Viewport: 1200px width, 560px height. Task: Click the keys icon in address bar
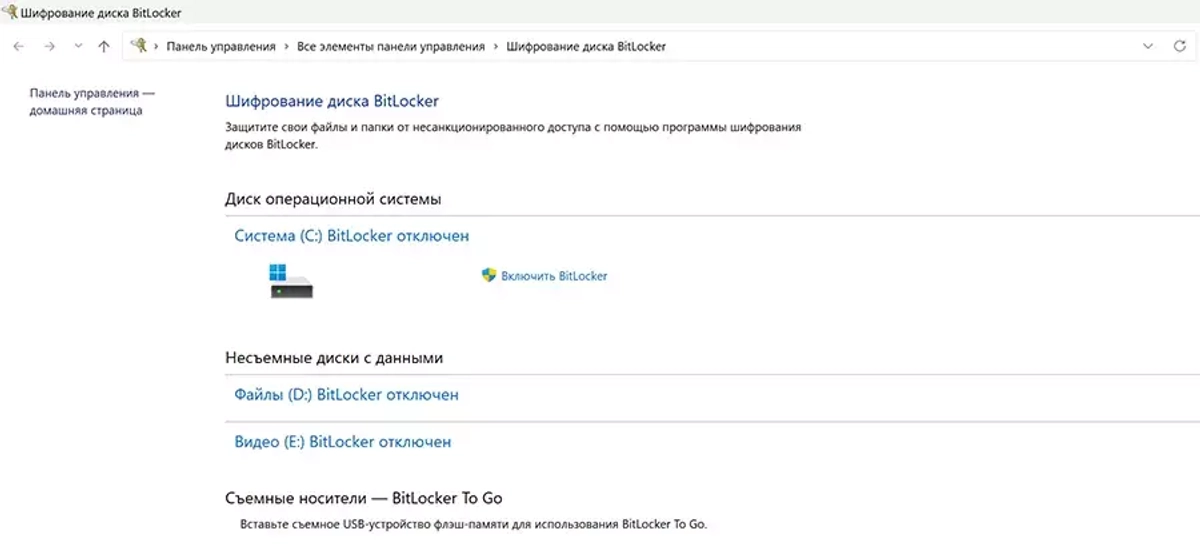click(139, 46)
